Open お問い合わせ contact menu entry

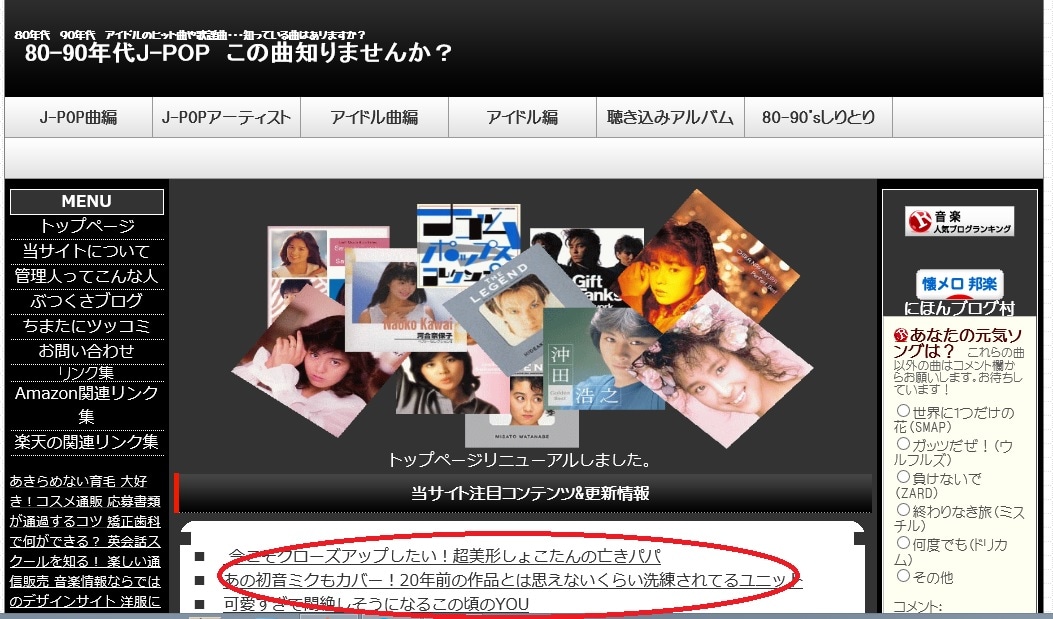click(x=87, y=350)
